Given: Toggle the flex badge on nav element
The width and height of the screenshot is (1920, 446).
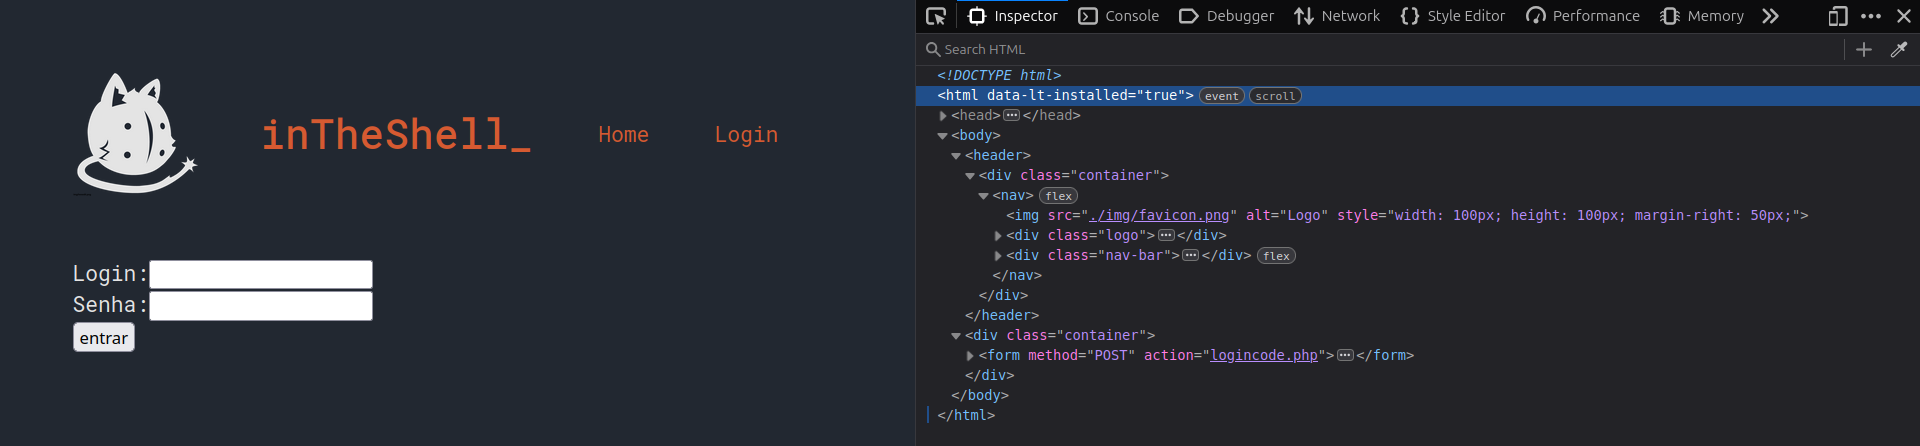Looking at the screenshot, I should click(1058, 196).
